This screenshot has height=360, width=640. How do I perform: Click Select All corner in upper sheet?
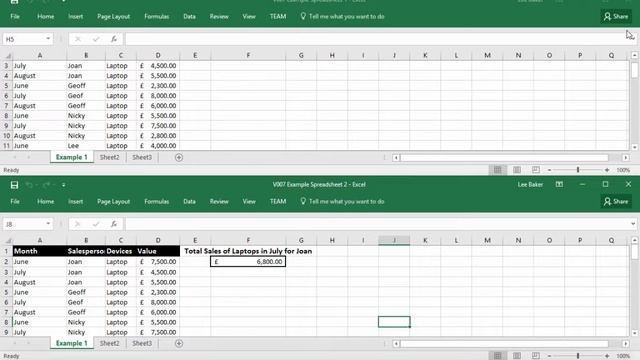(x=8, y=56)
